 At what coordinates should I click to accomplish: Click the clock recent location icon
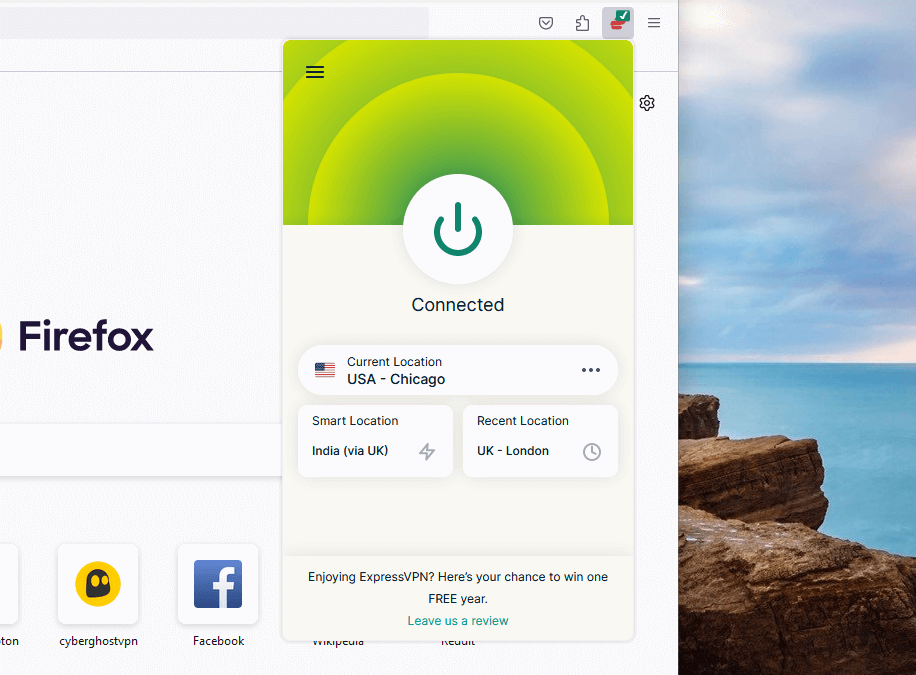(592, 451)
